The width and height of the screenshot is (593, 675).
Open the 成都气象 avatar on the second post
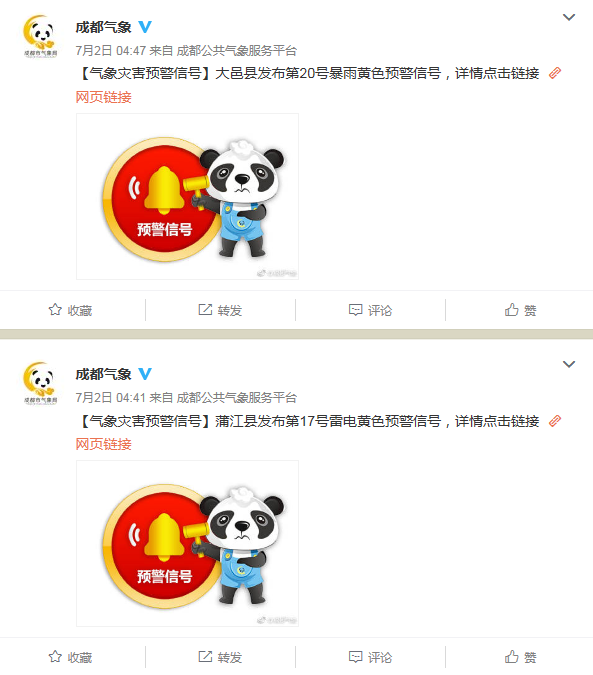point(40,383)
